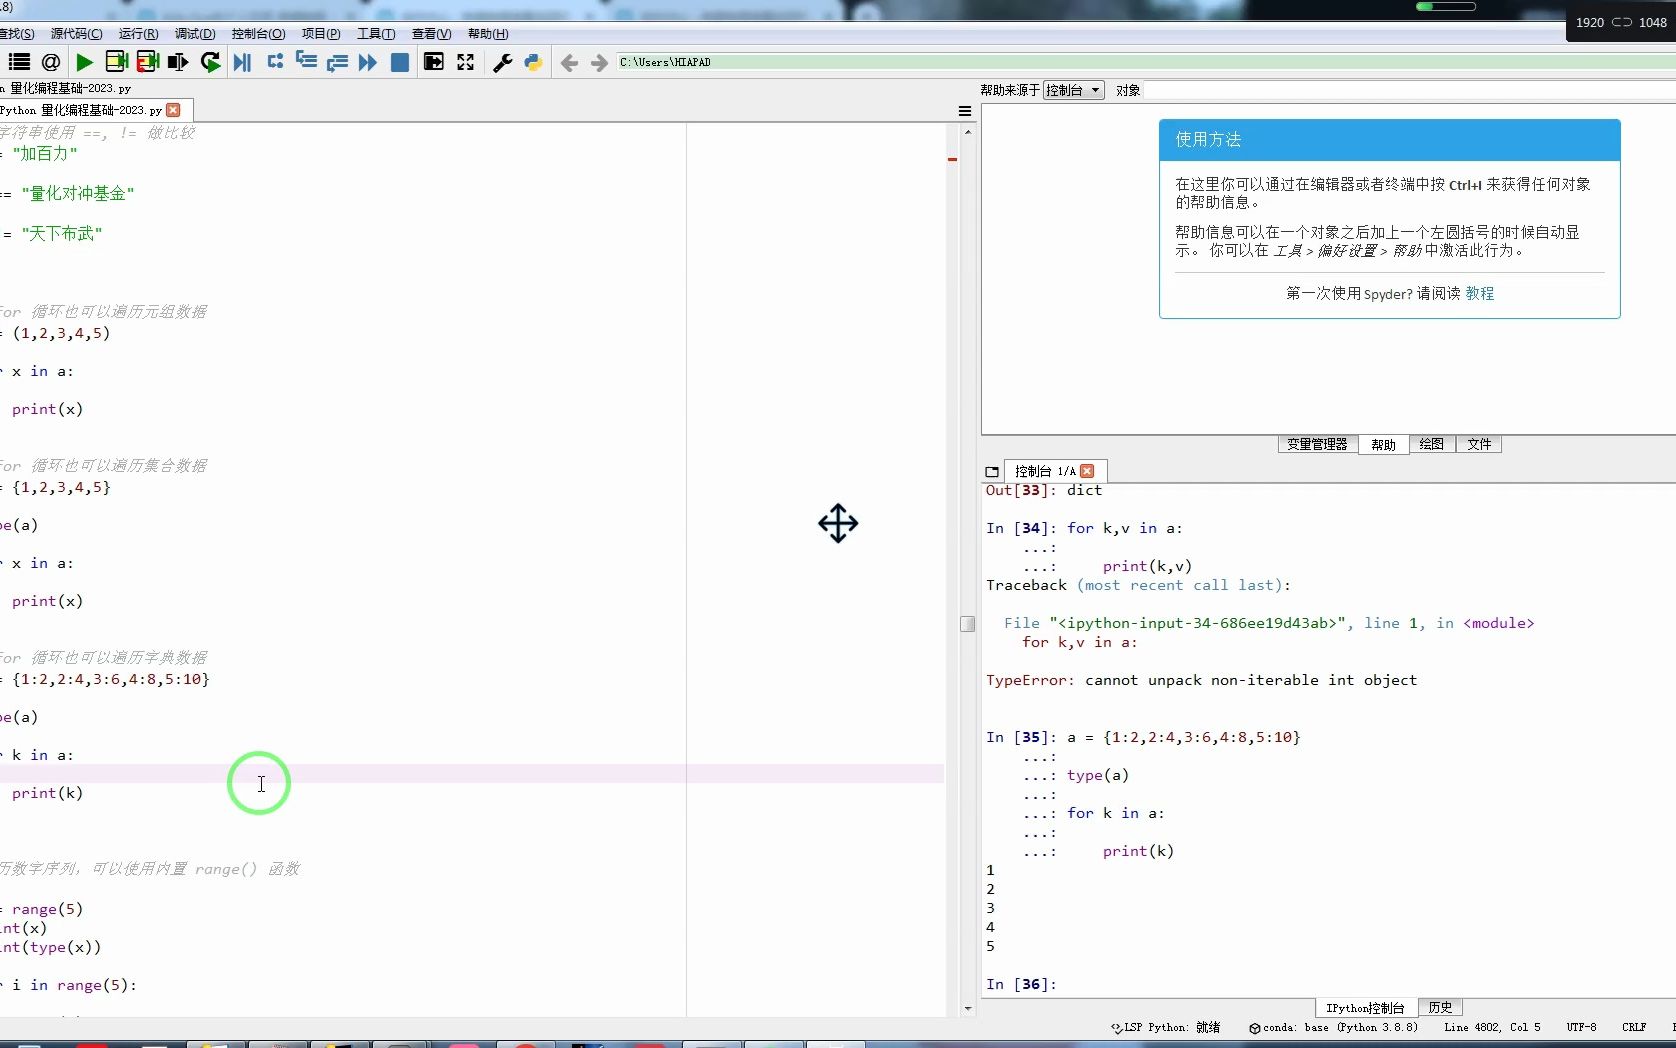Click the "量化对冲基金" string in editor
Viewport: 1676px width, 1048px height.
(78, 193)
